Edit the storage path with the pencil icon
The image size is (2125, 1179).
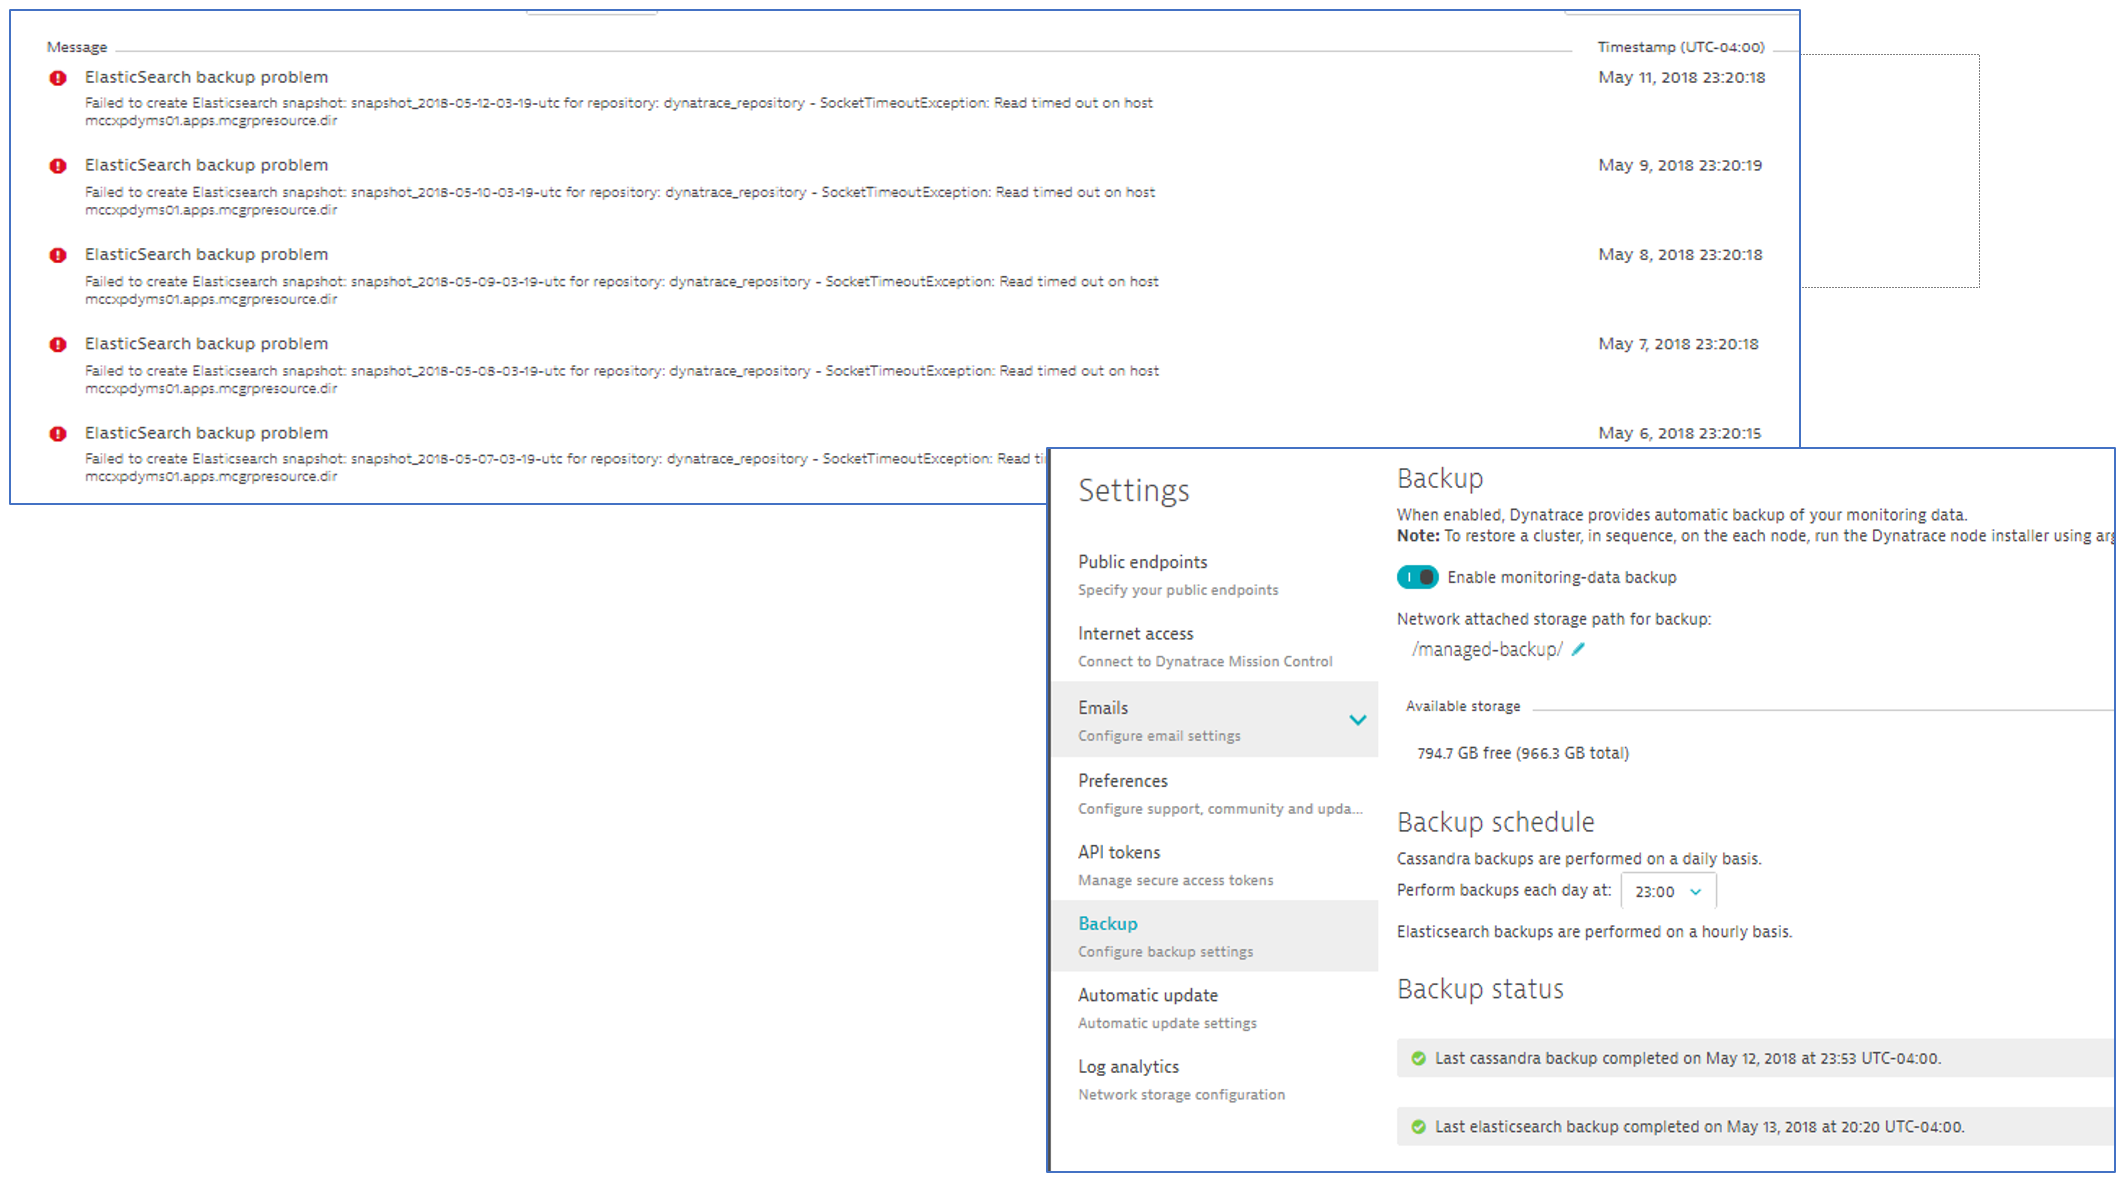coord(1578,650)
